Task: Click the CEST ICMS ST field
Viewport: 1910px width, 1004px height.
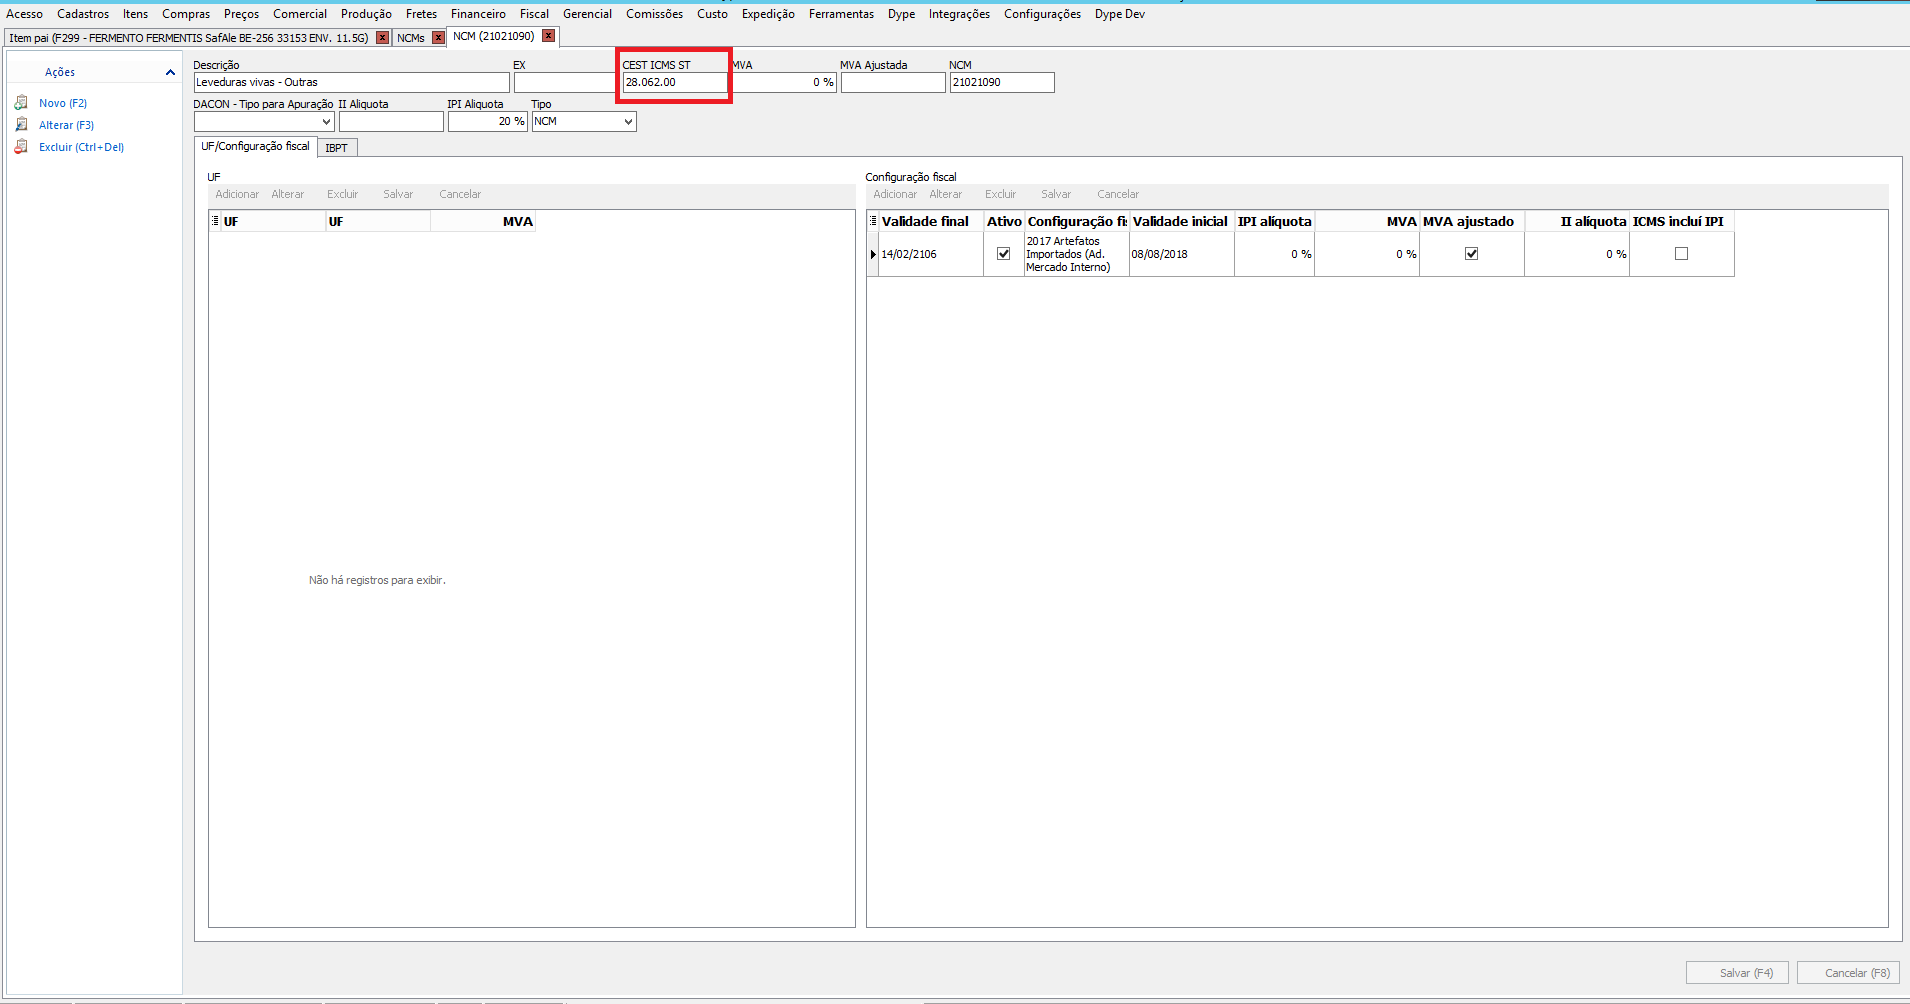Action: [x=675, y=82]
